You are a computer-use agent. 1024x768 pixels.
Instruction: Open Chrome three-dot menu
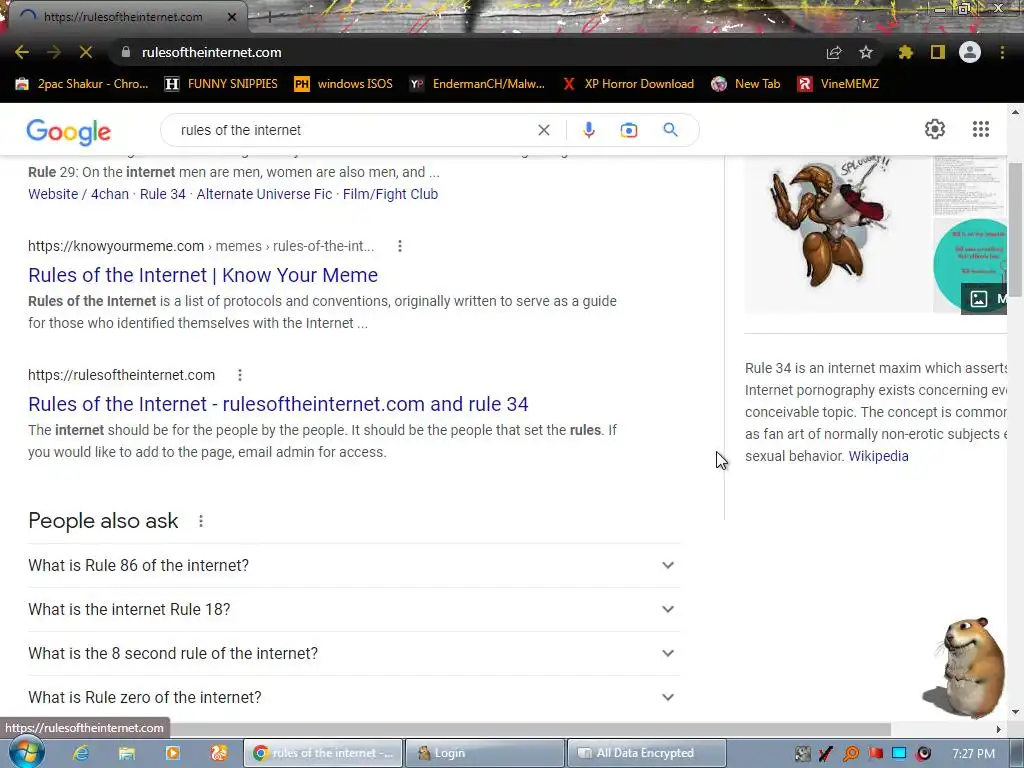point(1002,52)
